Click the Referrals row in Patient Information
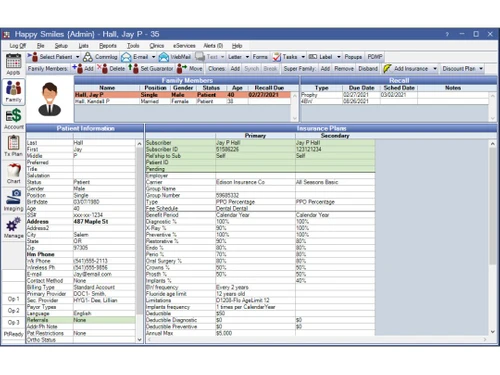Image resolution: width=500 pixels, height=375 pixels. coord(81,320)
